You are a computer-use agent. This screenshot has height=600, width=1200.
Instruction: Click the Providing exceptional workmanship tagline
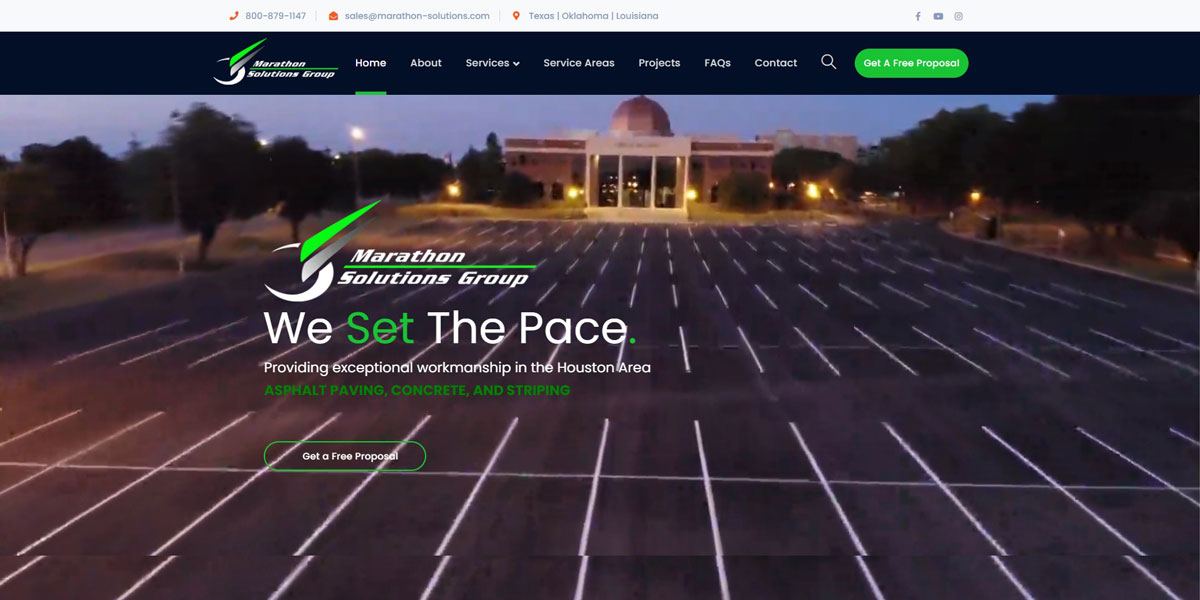click(457, 368)
